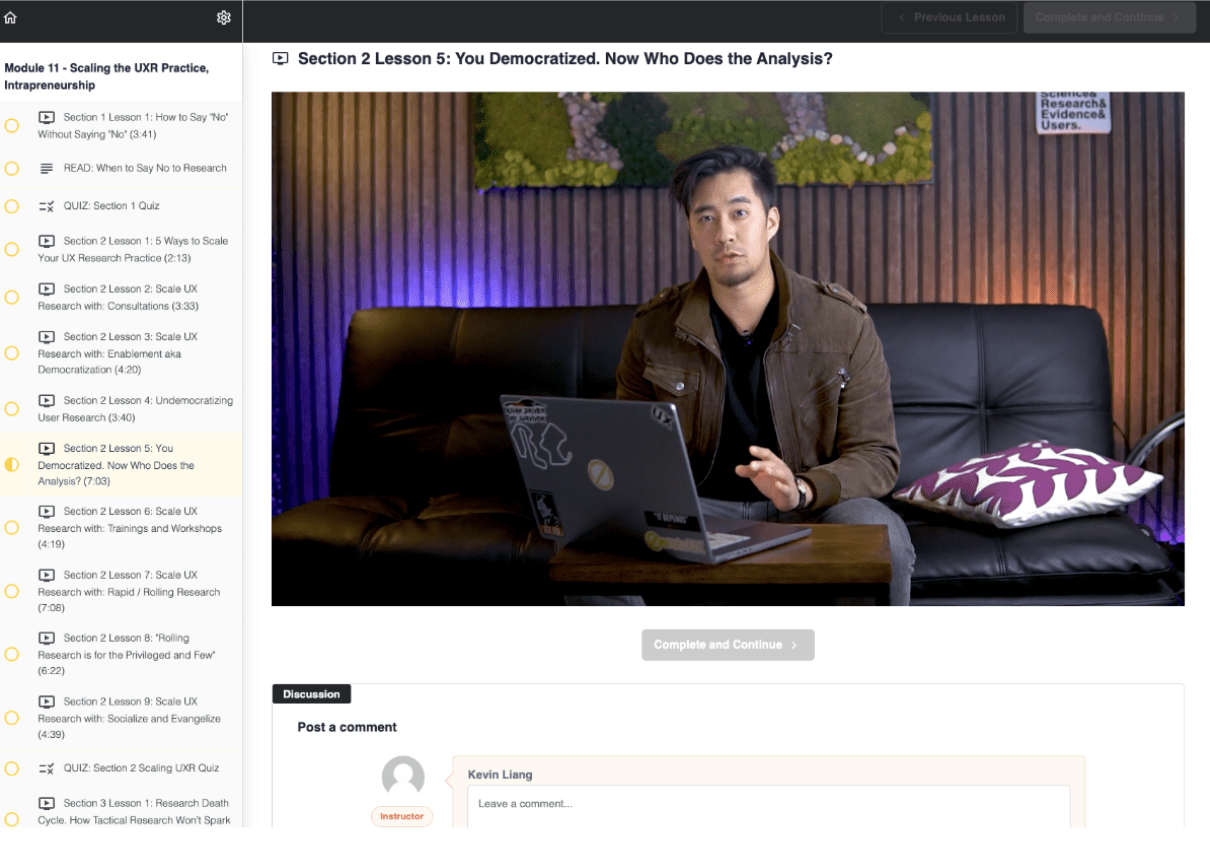1210x842 pixels.
Task: Click the home icon in top-left corner
Action: pyautogui.click(x=10, y=18)
